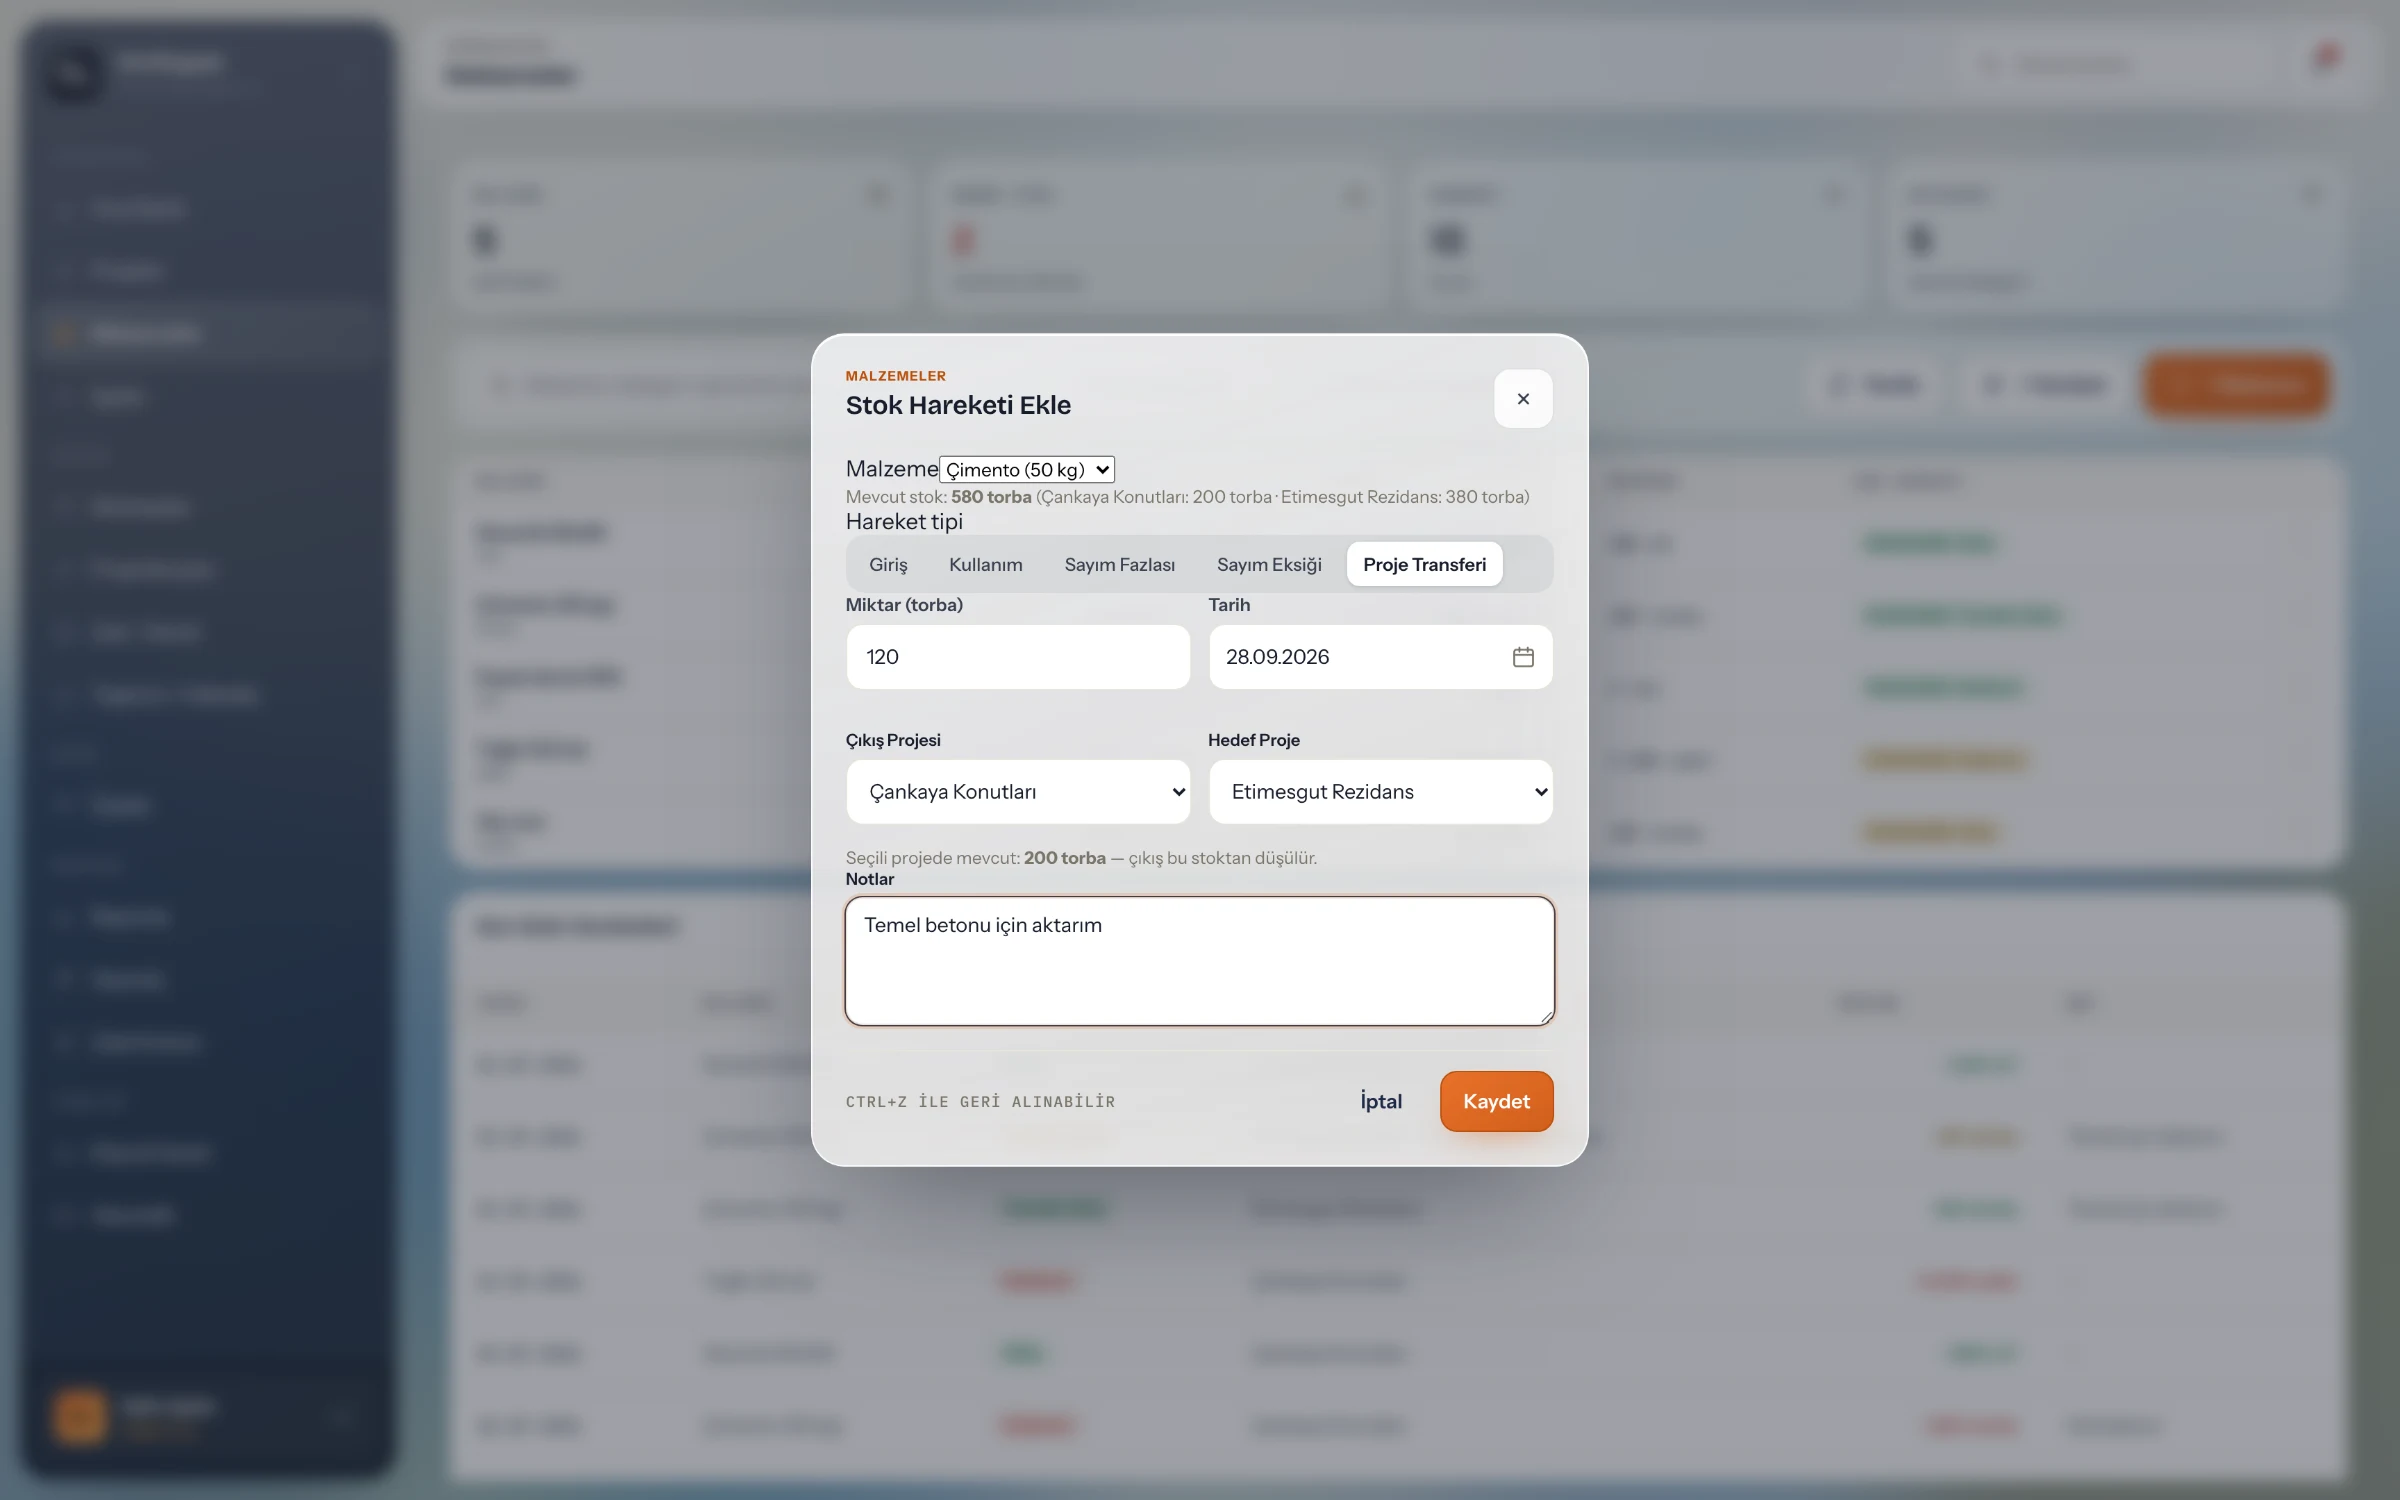This screenshot has height=1500, width=2400.
Task: Select the Sayım Eksiği movement type
Action: (x=1269, y=564)
